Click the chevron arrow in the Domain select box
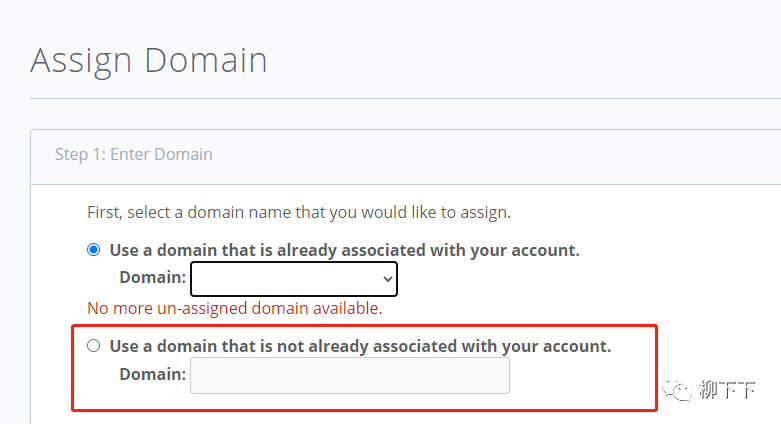781x424 pixels. (388, 279)
